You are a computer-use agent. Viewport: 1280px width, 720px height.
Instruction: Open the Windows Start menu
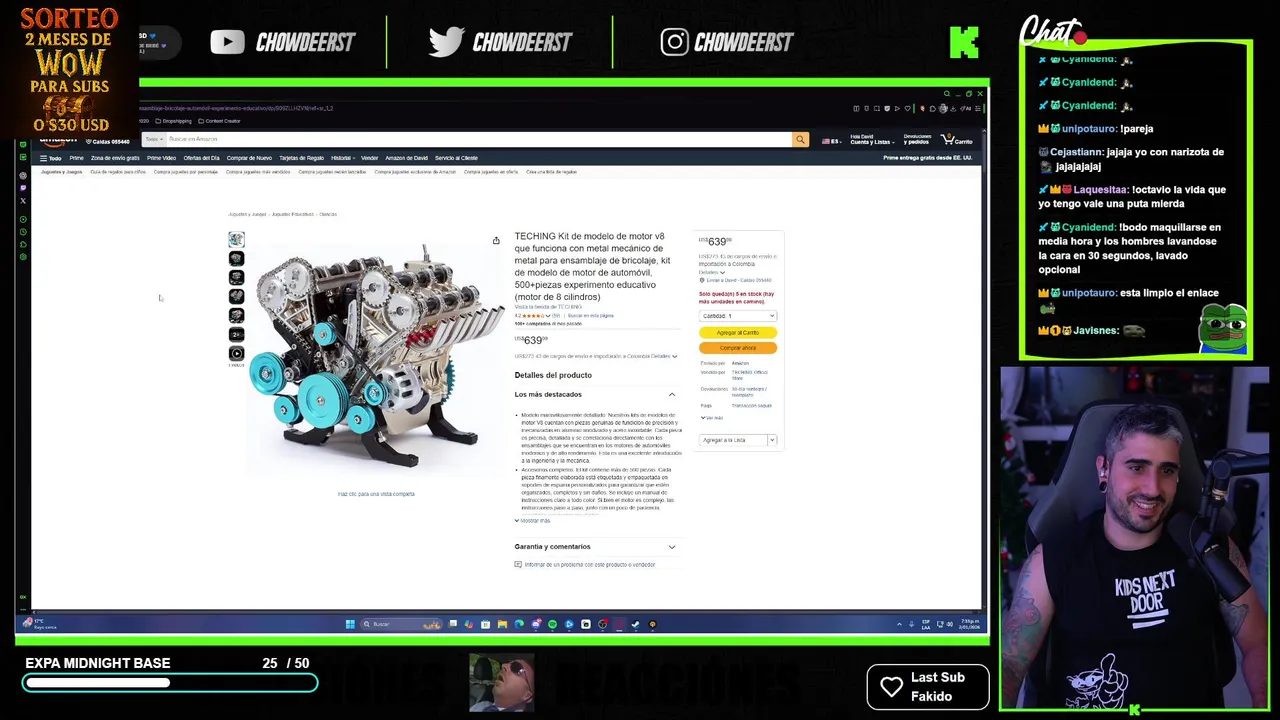(350, 624)
